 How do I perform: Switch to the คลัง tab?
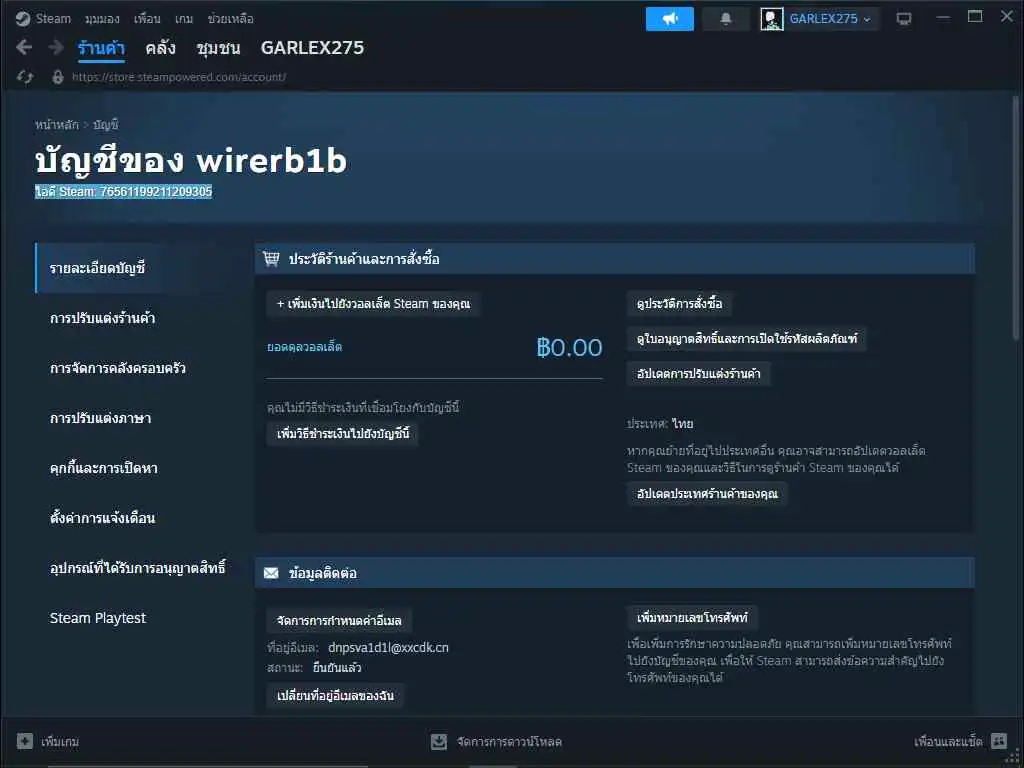tap(161, 48)
